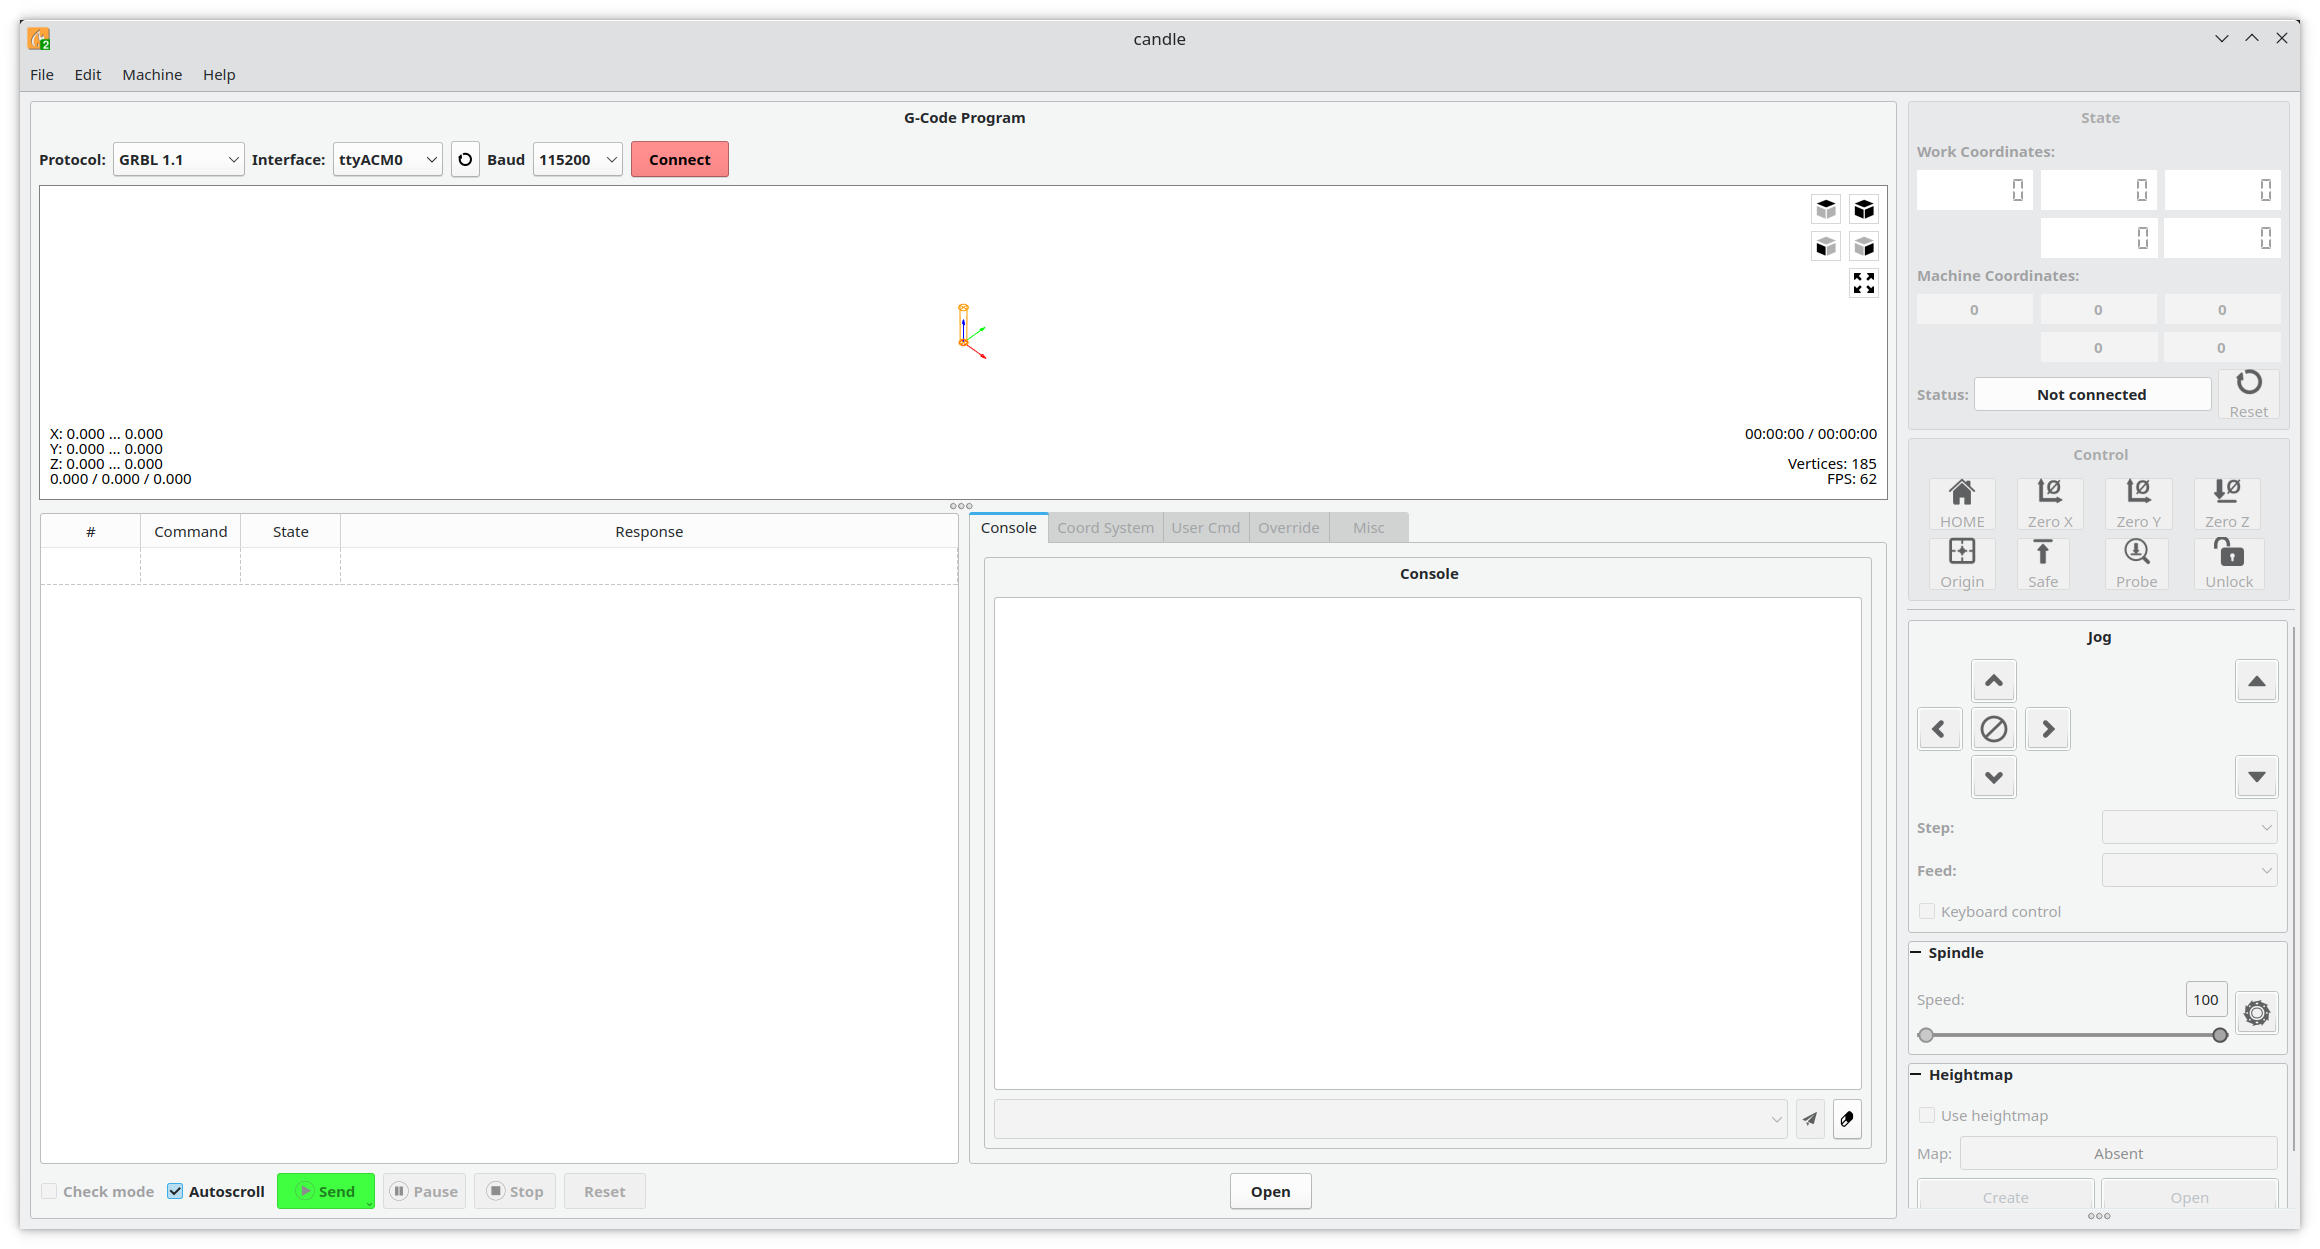
Task: Open the Protocol GRBL 1.1 dropdown
Action: point(178,160)
